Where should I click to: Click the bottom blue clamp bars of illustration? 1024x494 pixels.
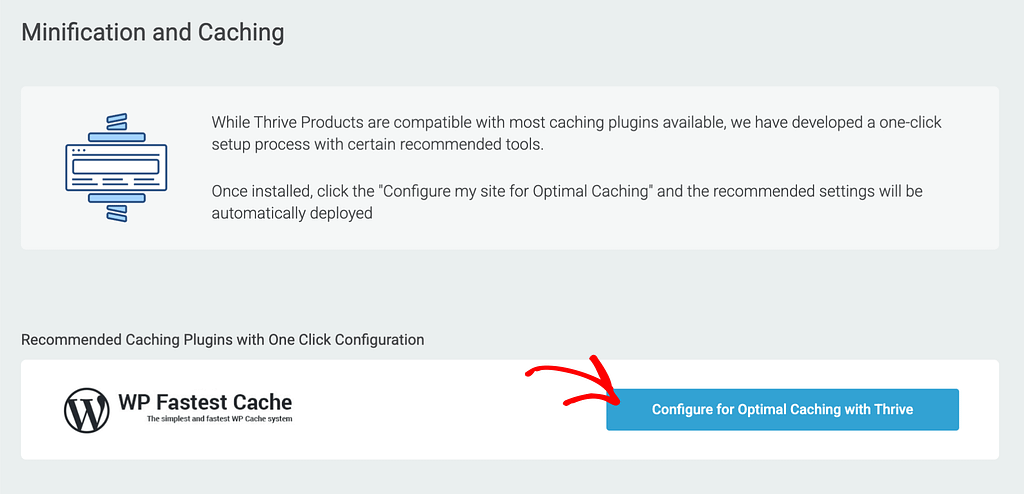(x=116, y=208)
